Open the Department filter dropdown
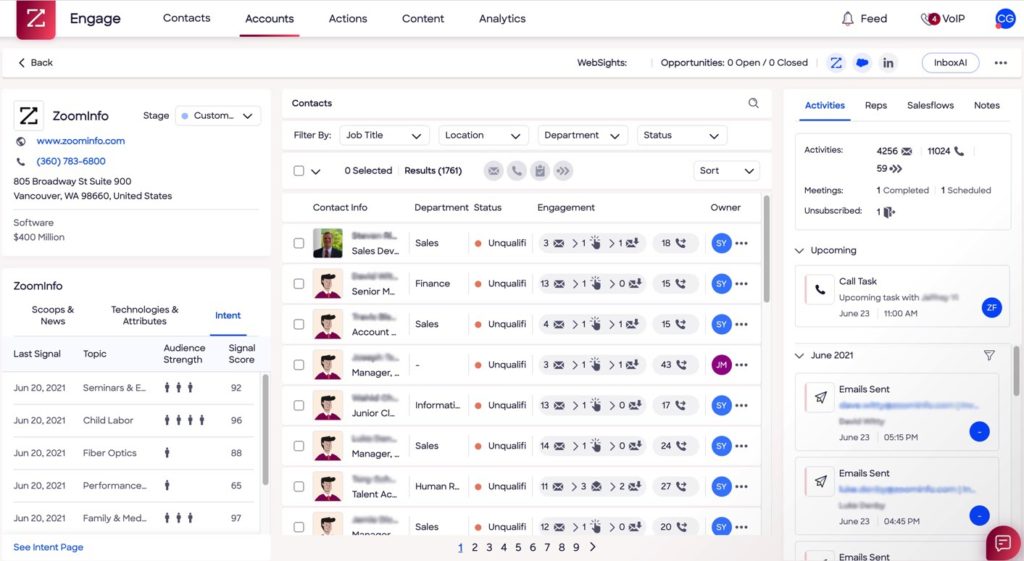This screenshot has height=561, width=1024. tap(583, 135)
